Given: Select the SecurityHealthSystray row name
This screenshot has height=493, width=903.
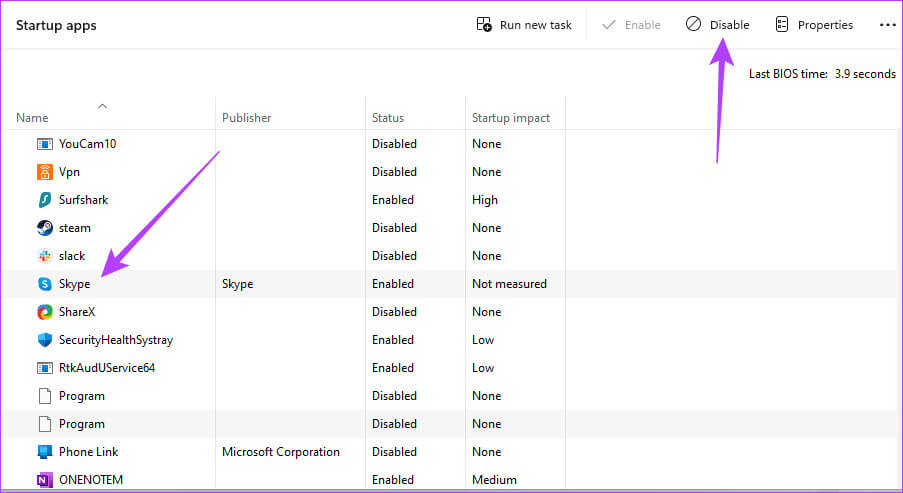Looking at the screenshot, I should click(116, 340).
